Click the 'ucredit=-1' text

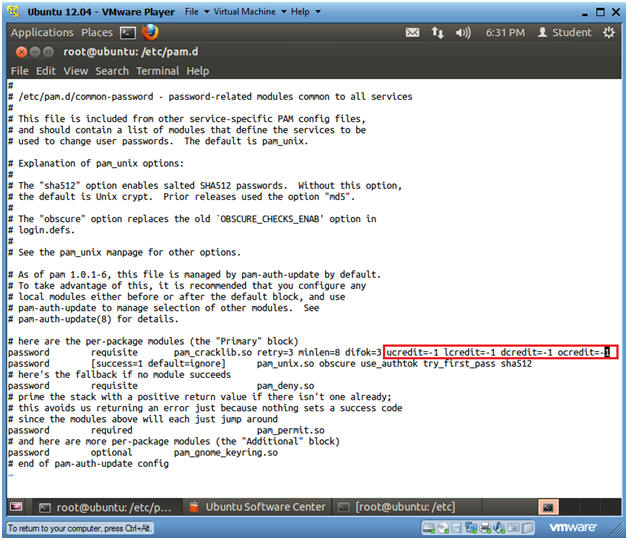pos(412,353)
